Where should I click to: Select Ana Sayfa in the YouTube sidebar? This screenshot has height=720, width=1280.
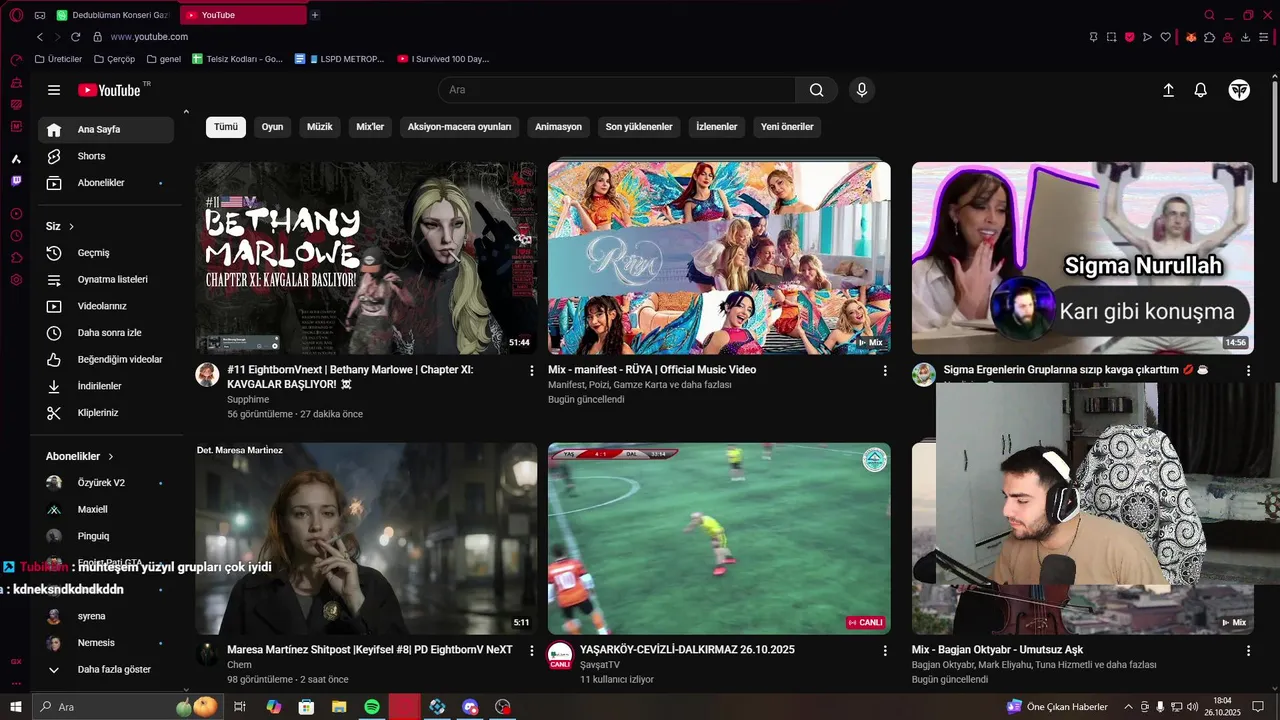tap(106, 130)
